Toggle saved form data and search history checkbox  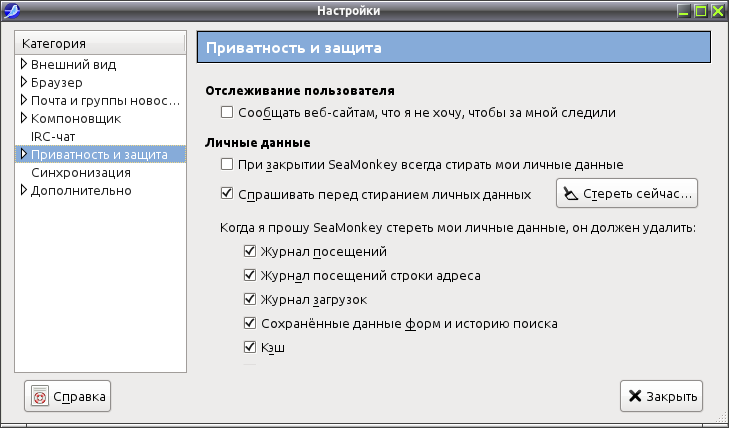250,323
